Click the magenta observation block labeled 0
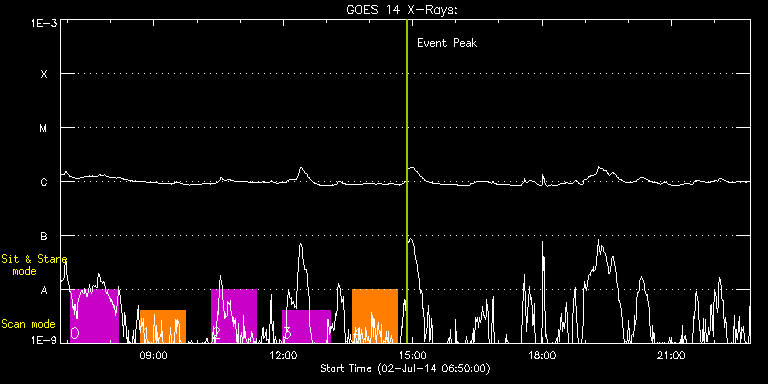This screenshot has height=384, width=768. pyautogui.click(x=94, y=316)
